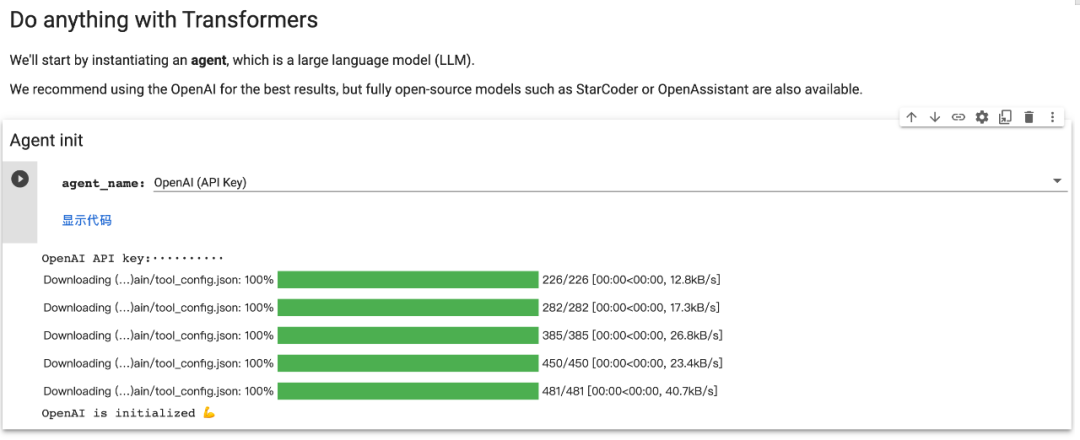Click the first progress bar (226/226)
The image size is (1080, 440).
pos(408,279)
